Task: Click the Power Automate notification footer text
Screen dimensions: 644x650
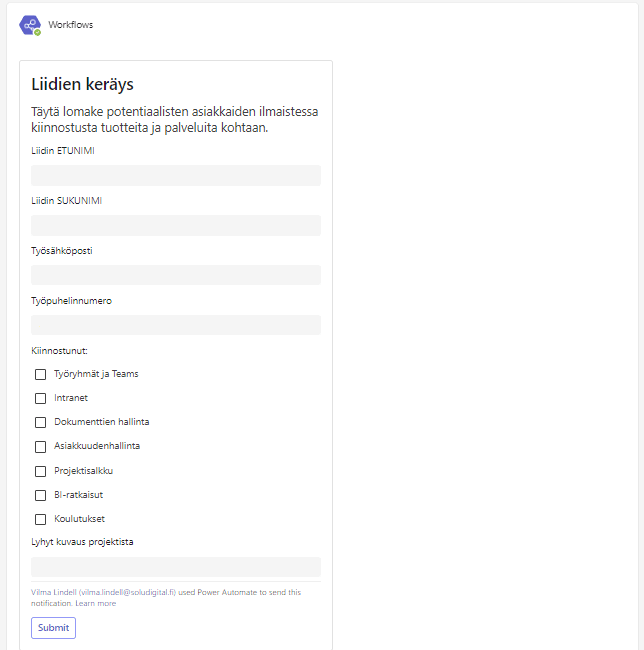Action: point(165,592)
